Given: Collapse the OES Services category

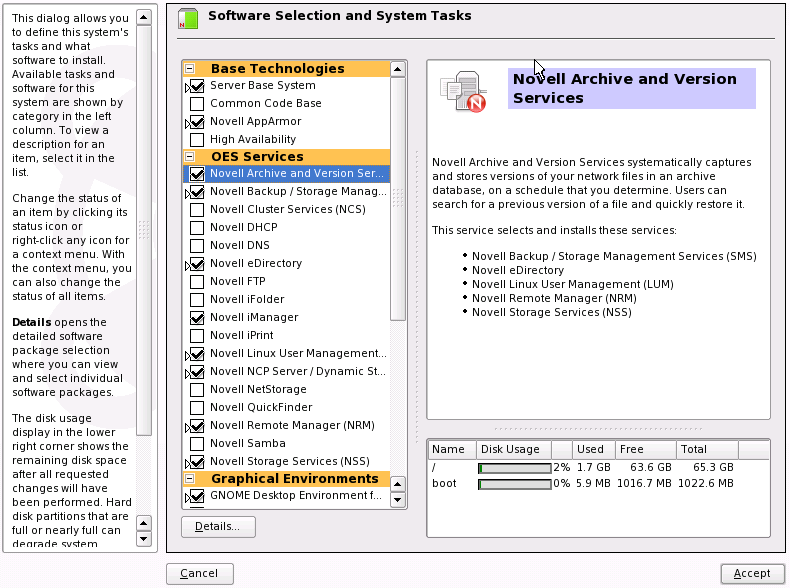Looking at the screenshot, I should tap(190, 157).
